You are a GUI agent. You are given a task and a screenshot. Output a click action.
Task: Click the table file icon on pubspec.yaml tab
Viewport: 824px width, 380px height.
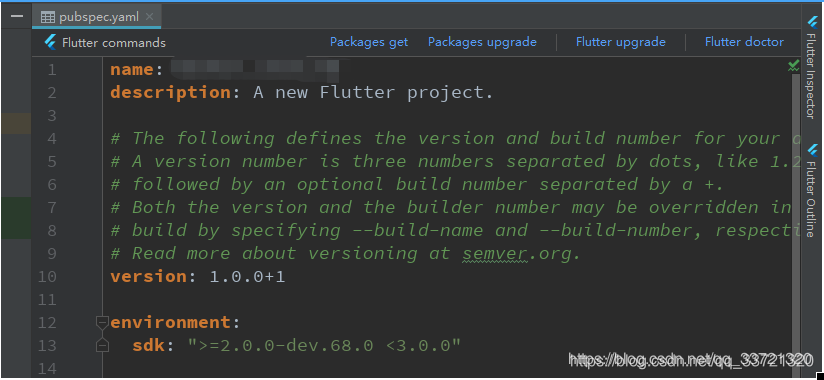(x=47, y=17)
